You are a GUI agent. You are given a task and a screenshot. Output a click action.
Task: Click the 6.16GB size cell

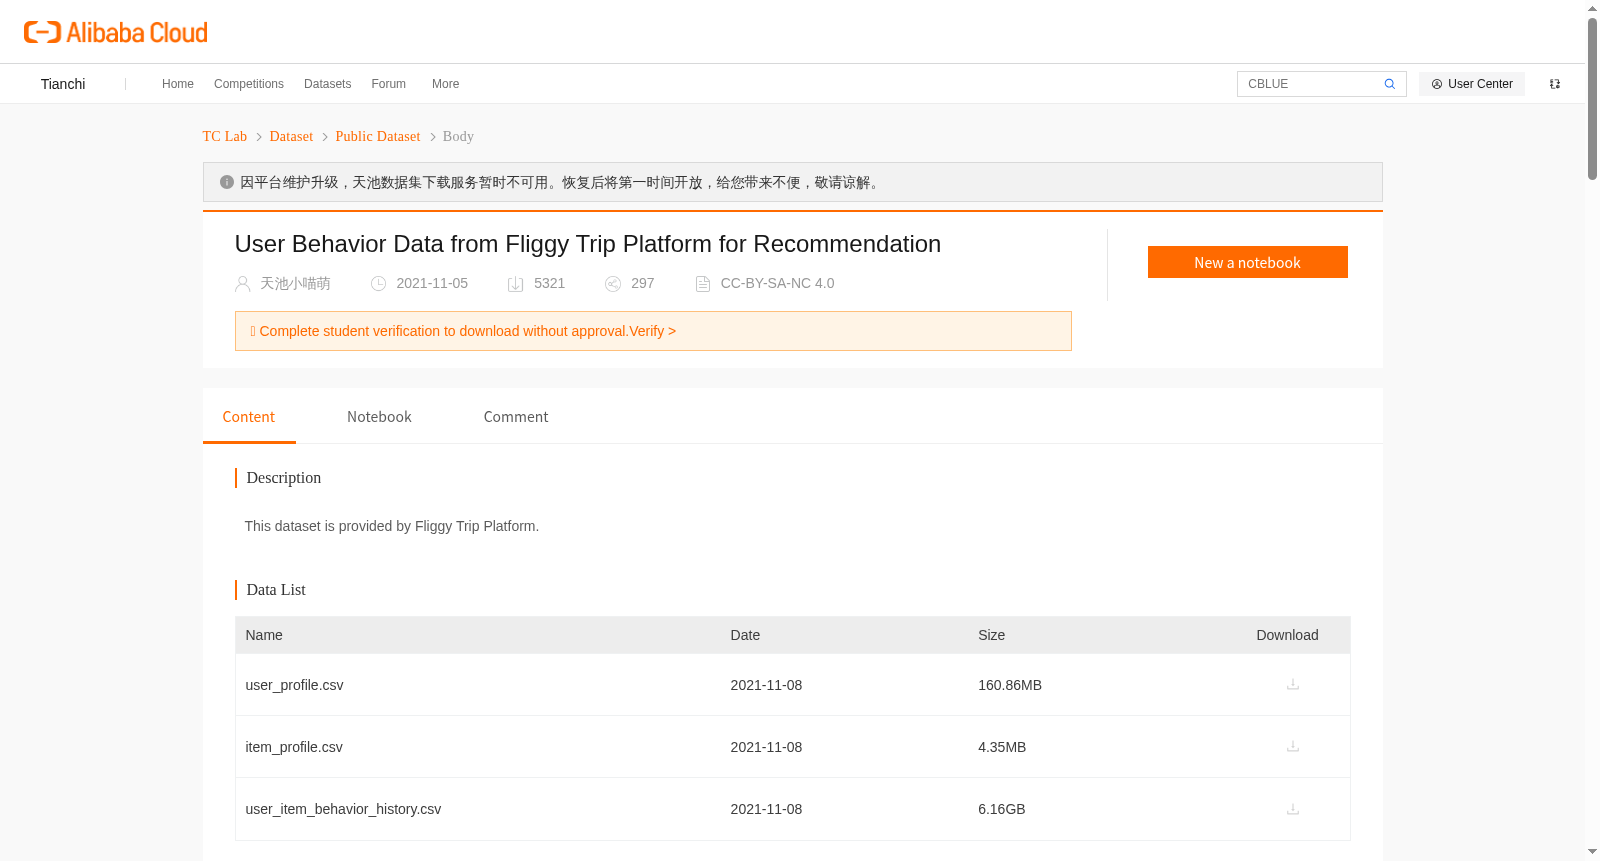click(1002, 809)
